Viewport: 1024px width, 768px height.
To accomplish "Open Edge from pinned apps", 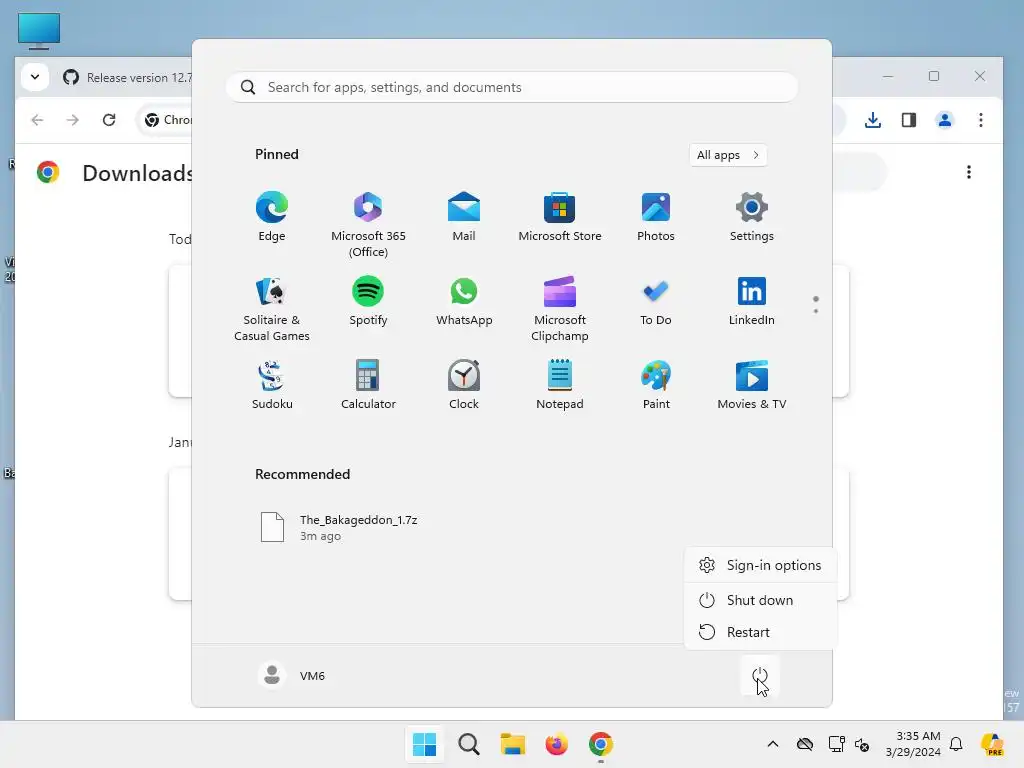I will point(272,217).
